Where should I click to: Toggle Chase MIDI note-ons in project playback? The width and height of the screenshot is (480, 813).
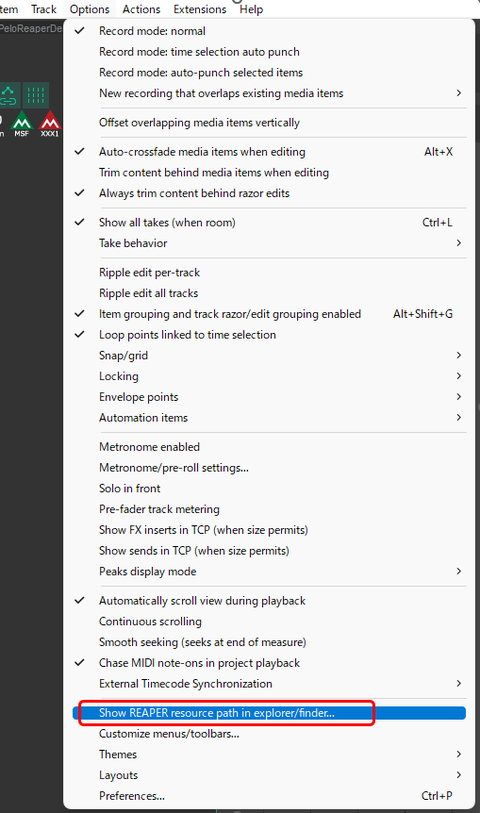tap(269, 663)
